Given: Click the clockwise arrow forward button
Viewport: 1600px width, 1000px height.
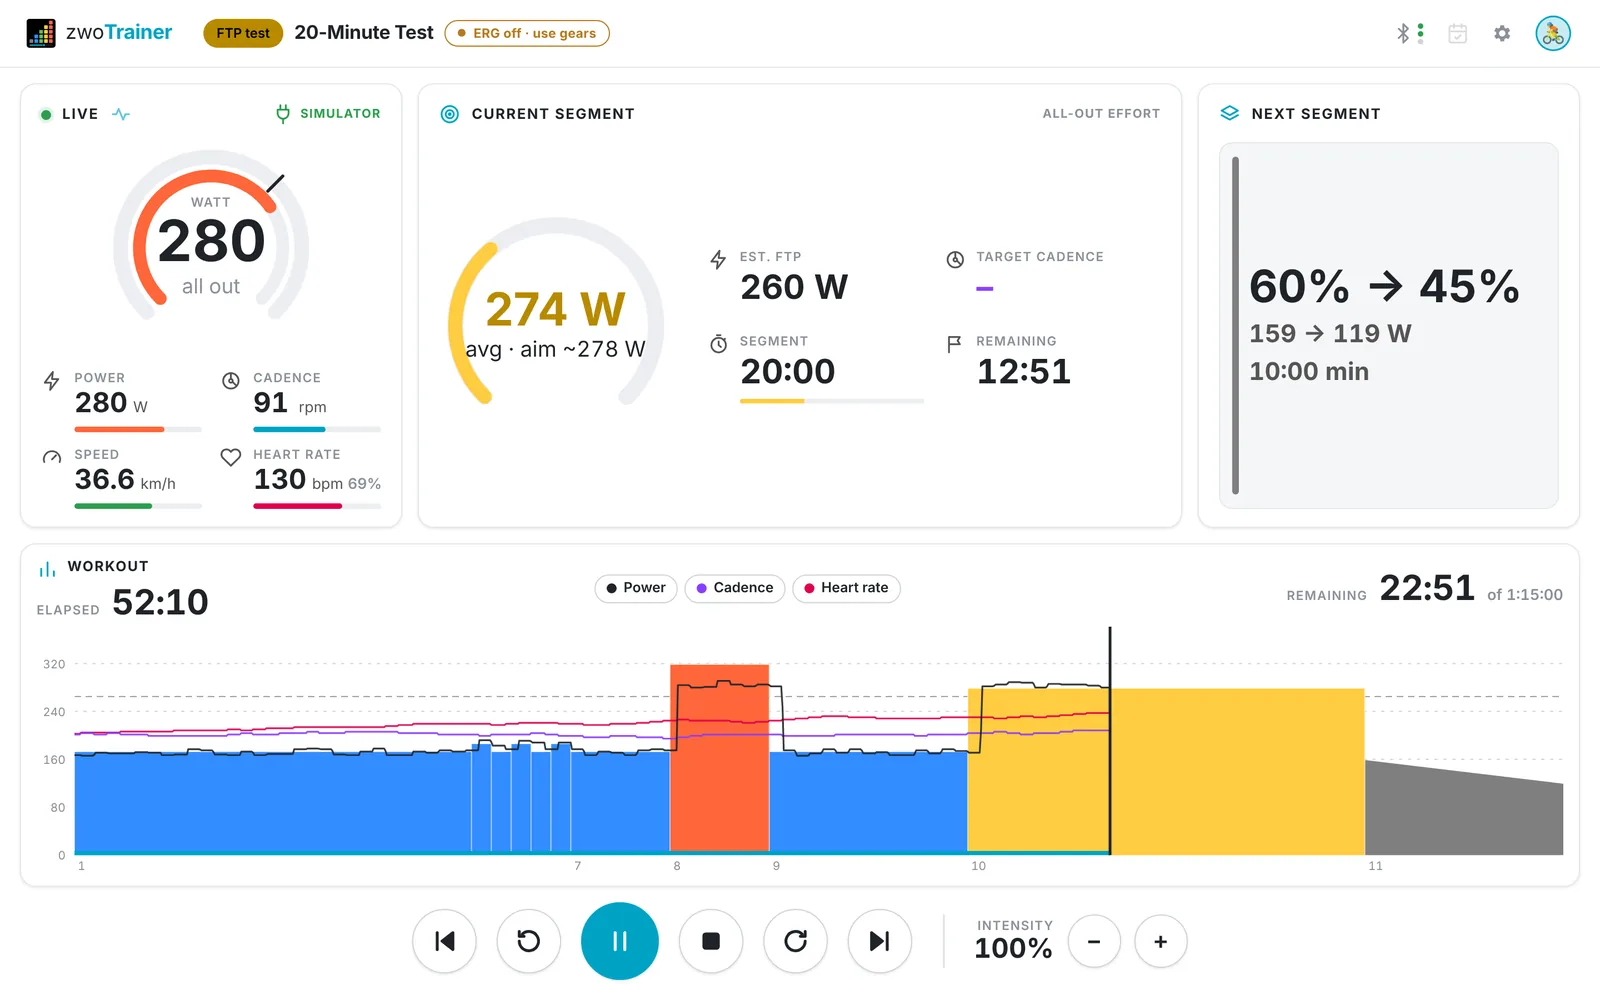Looking at the screenshot, I should click(x=795, y=941).
